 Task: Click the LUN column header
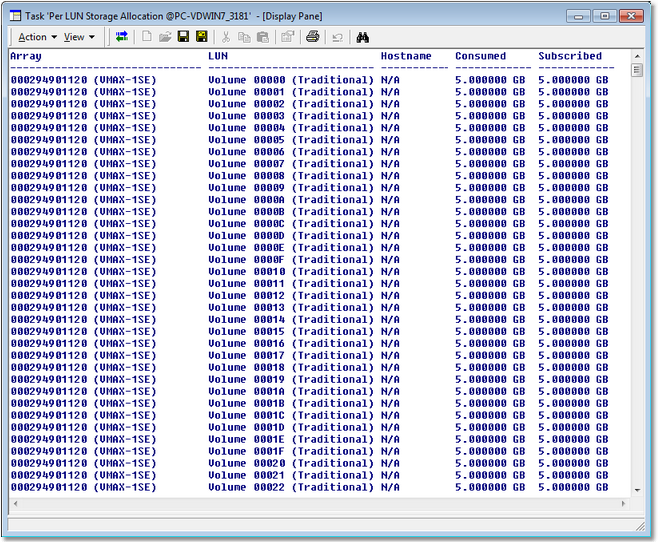[x=218, y=56]
